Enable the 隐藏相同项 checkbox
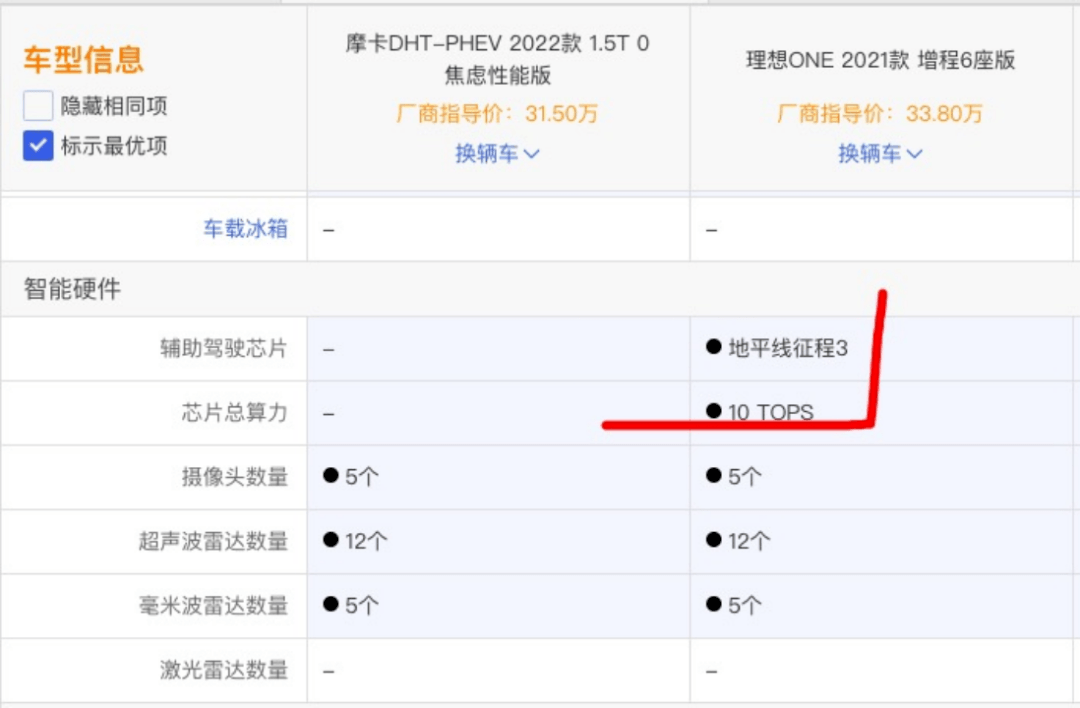 click(38, 106)
